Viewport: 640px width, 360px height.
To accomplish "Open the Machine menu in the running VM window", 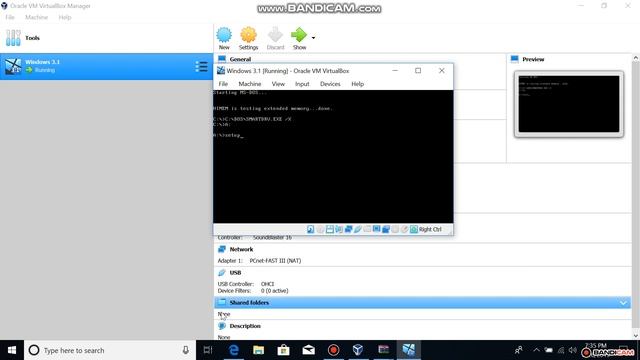I will 250,84.
